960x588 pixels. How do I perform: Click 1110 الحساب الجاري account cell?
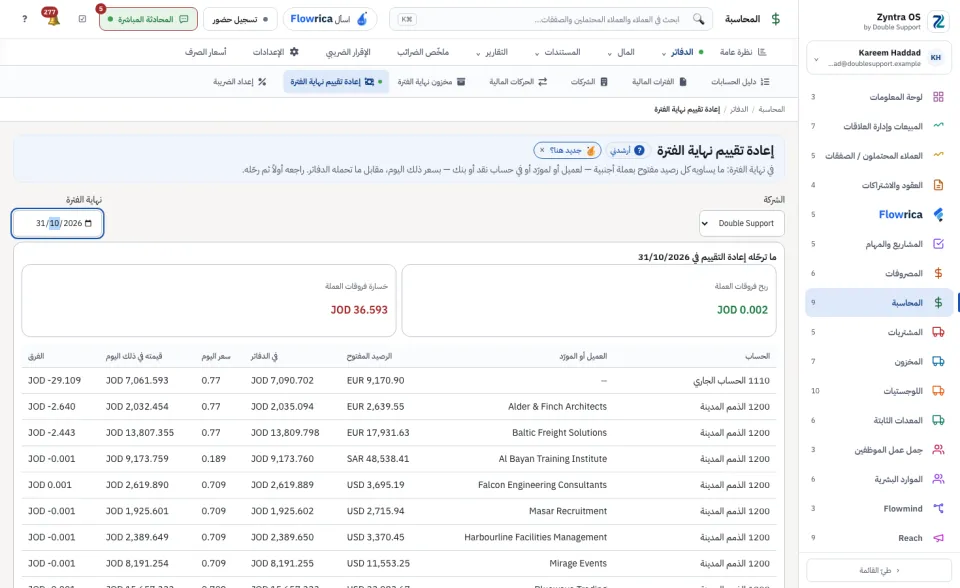[732, 381]
